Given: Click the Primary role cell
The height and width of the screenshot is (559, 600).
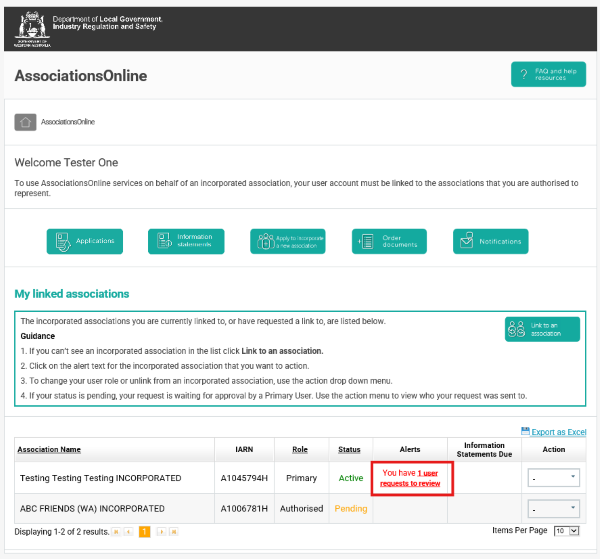Looking at the screenshot, I should coord(302,478).
